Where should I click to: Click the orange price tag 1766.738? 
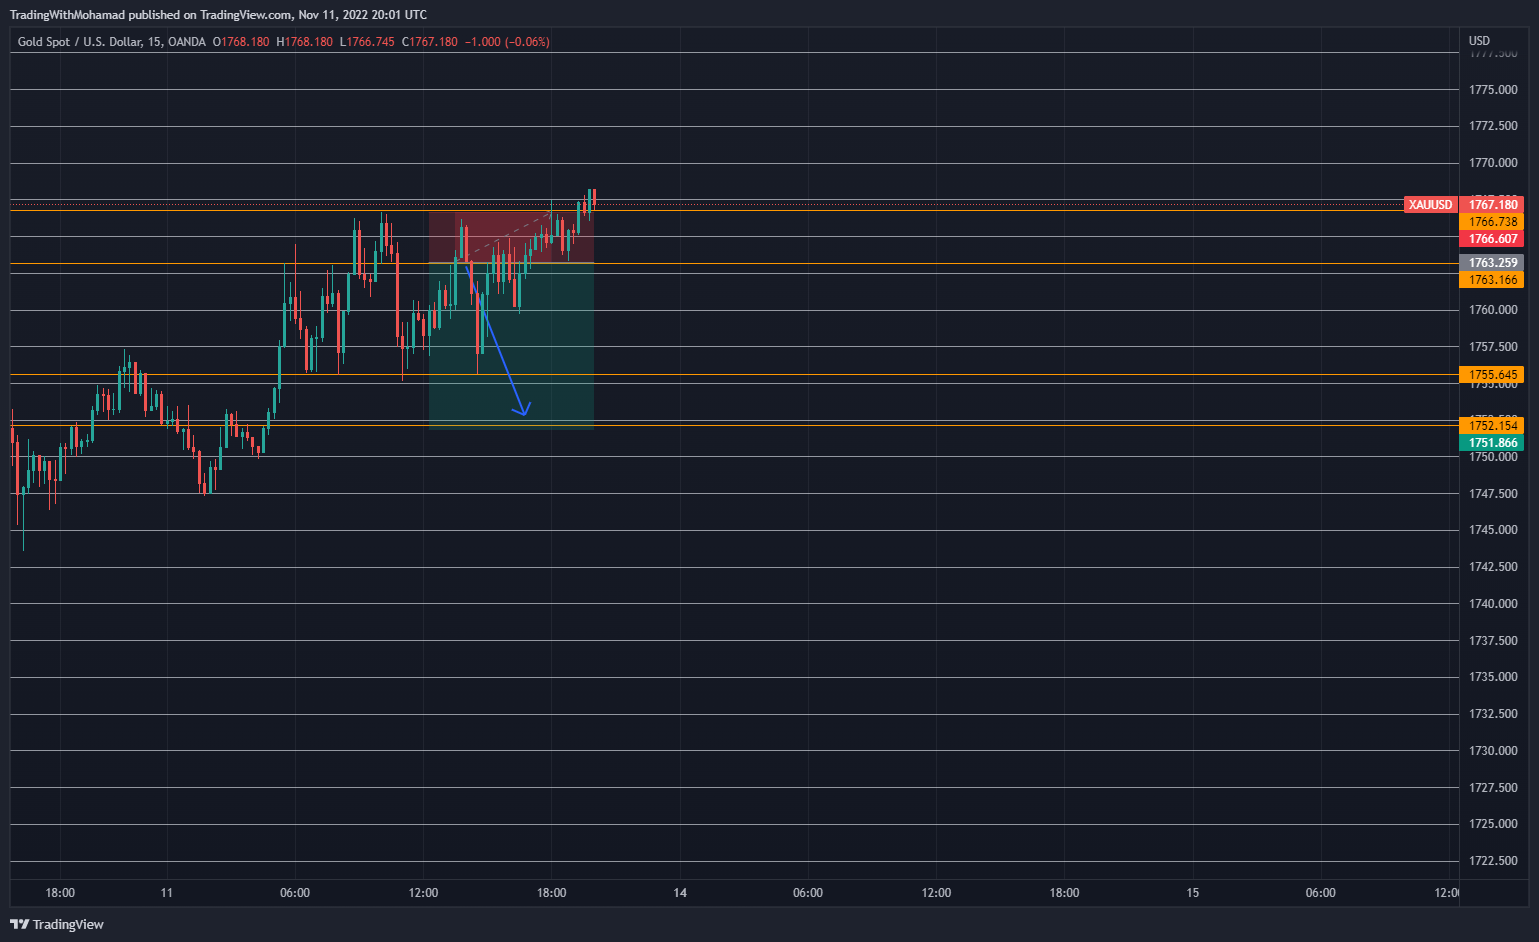(x=1493, y=222)
